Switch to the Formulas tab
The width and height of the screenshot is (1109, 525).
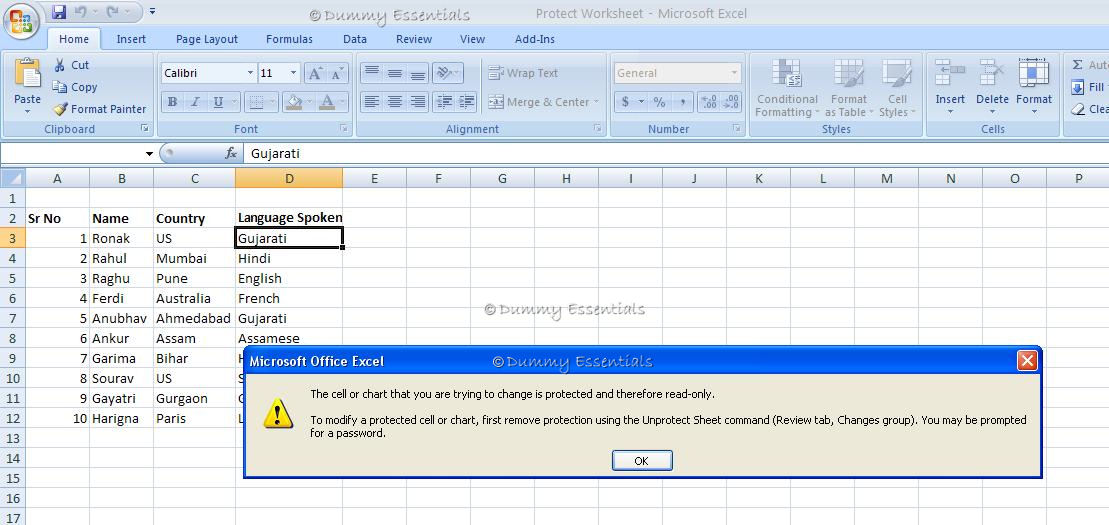pos(289,40)
